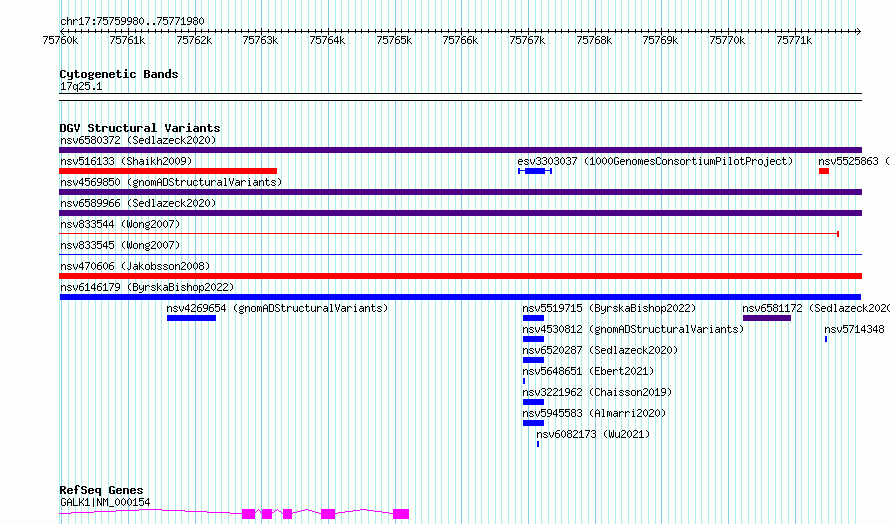Open esv3303037 (1000GenomesConsortiumPilotProject) label

pos(655,161)
